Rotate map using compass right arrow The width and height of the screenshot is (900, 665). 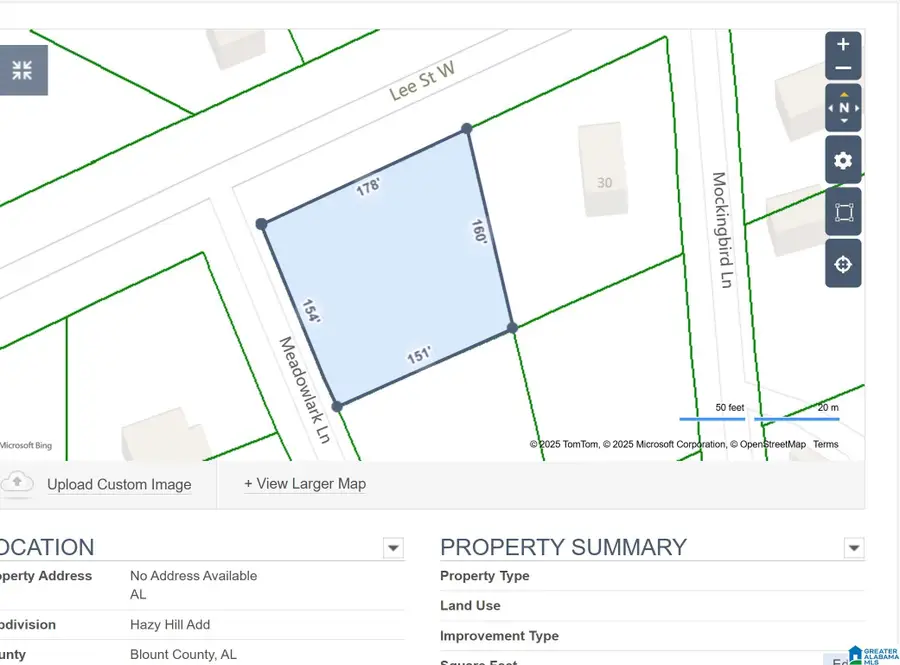[x=856, y=108]
